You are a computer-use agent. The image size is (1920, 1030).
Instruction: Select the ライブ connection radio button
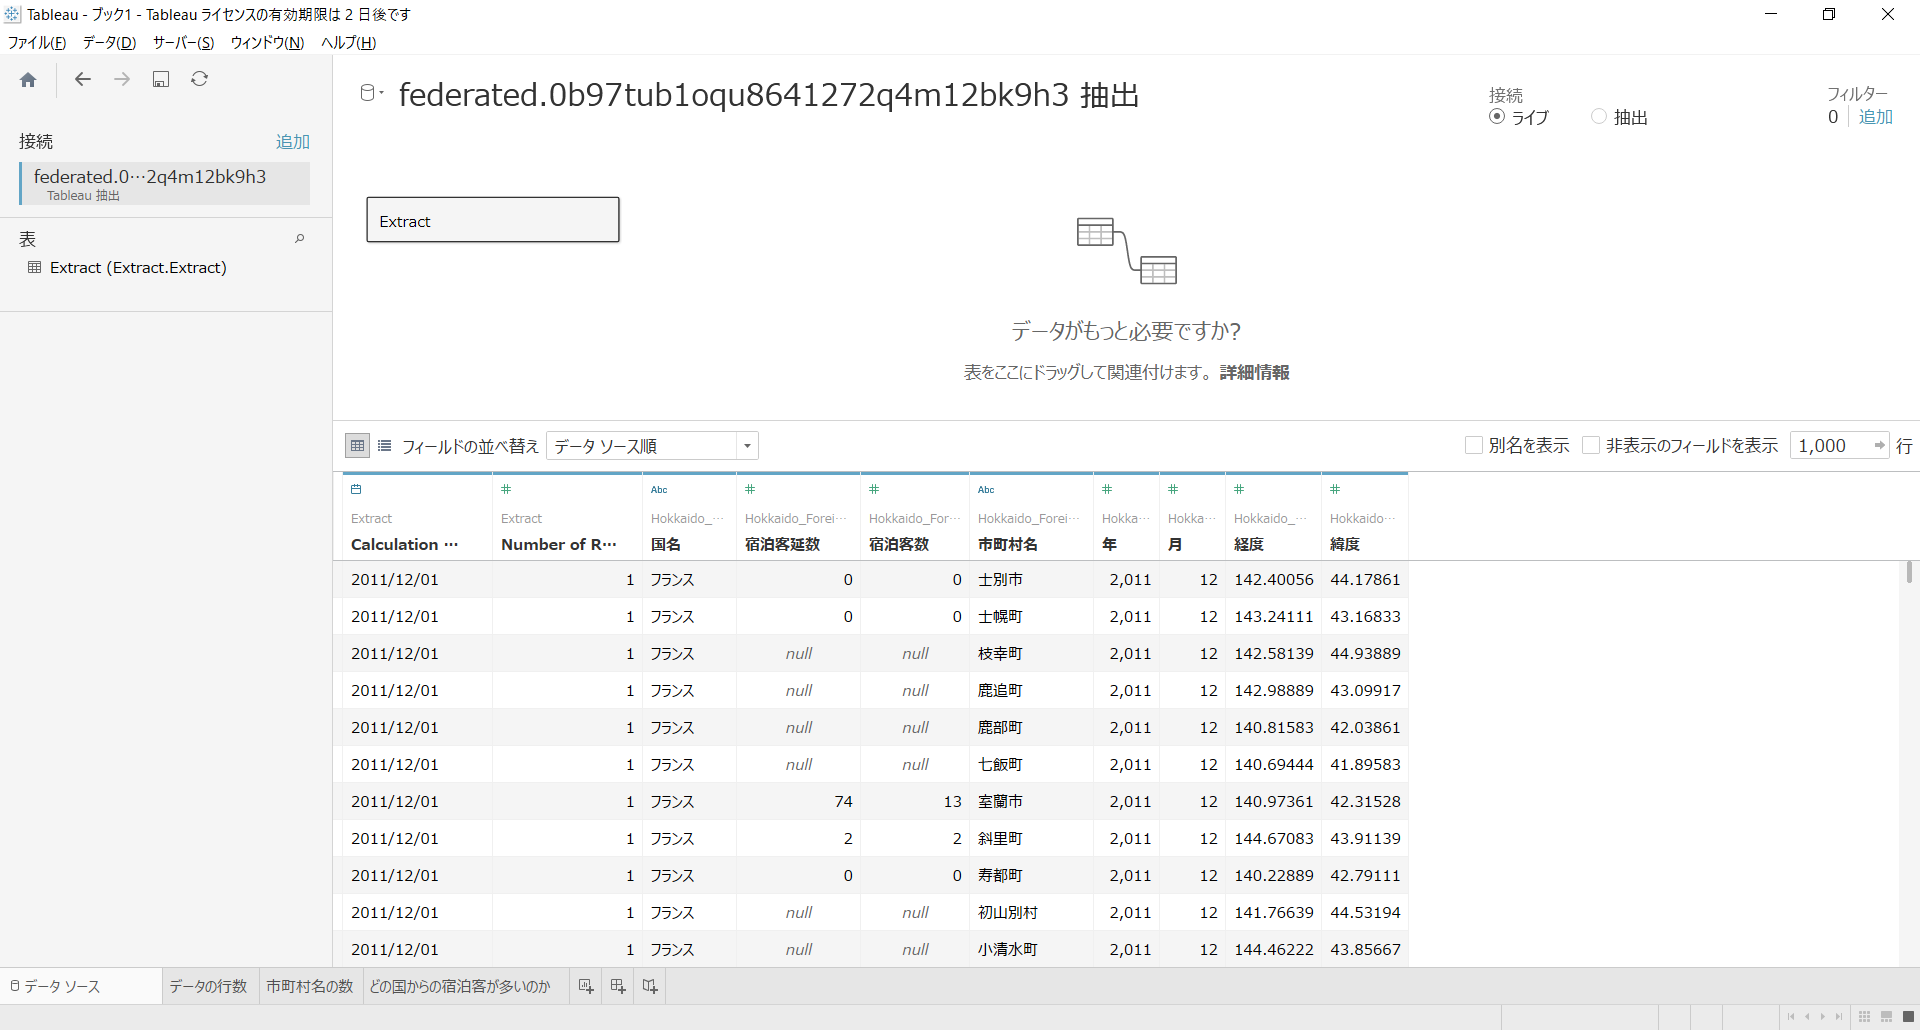[x=1497, y=117]
